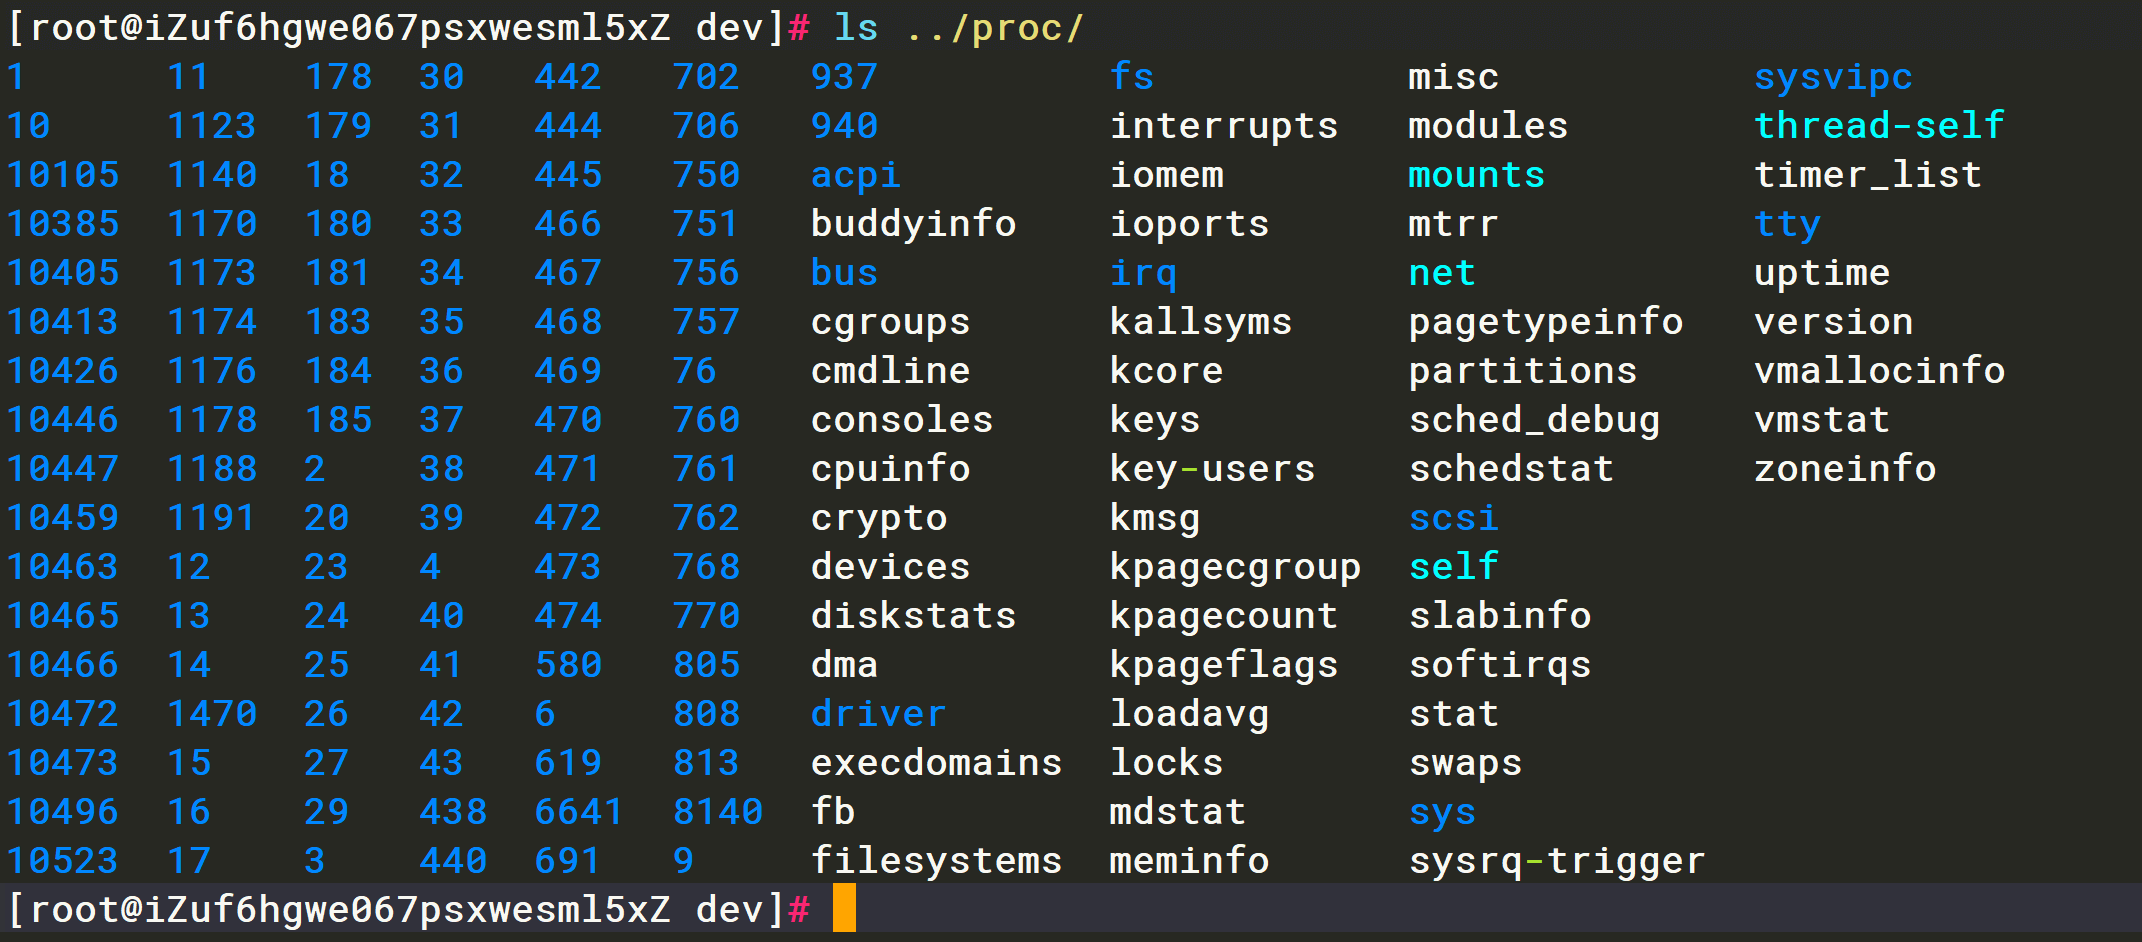Click the 'sched_debug' entry
2142x942 pixels.
point(1535,420)
